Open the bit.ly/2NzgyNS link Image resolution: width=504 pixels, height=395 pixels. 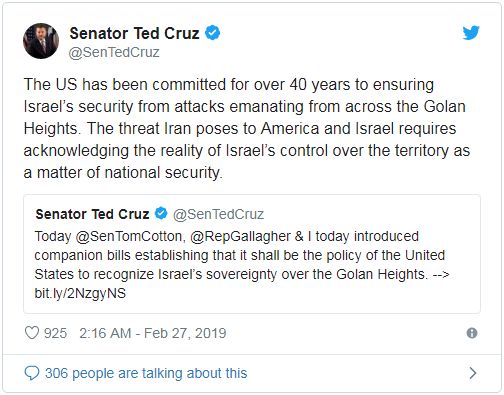(x=80, y=293)
